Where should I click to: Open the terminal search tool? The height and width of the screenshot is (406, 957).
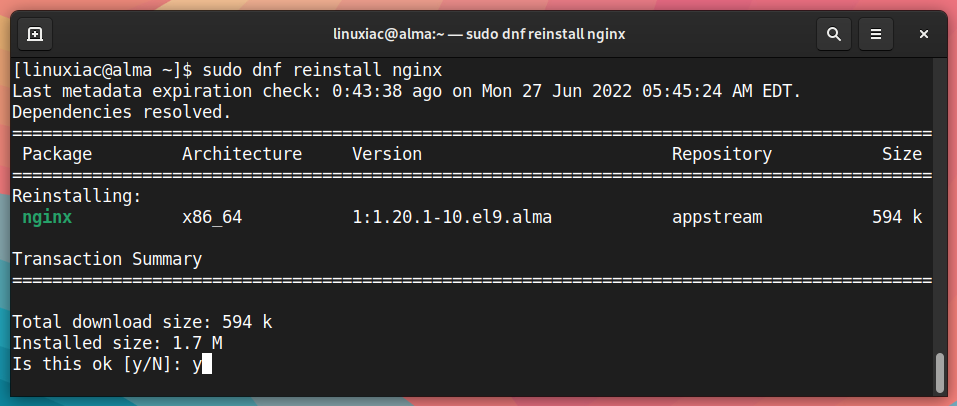click(834, 34)
